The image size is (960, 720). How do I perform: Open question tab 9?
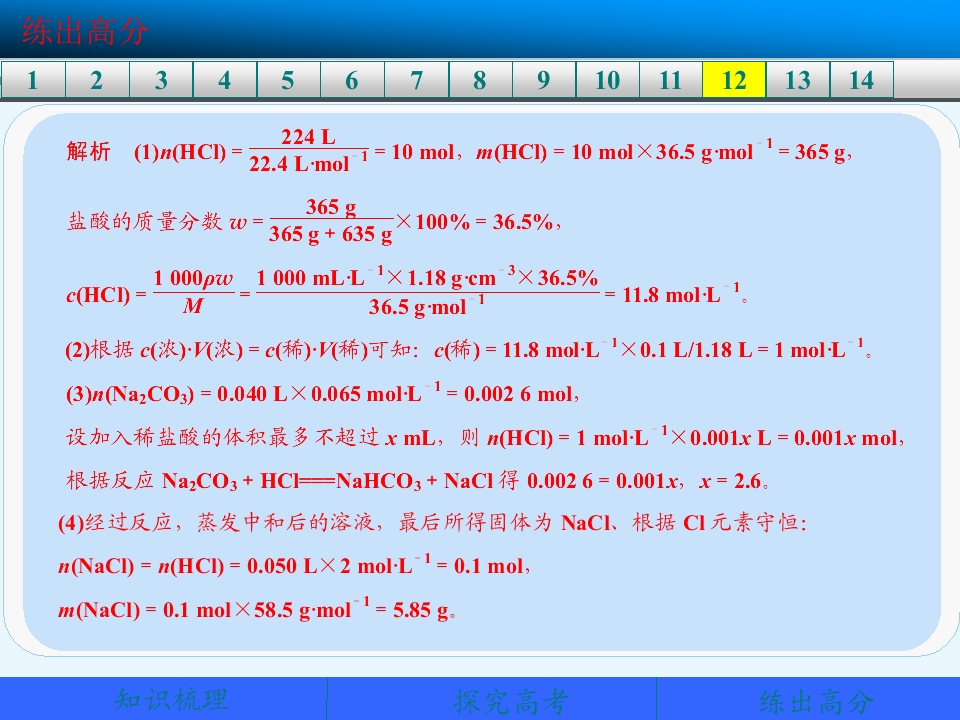tap(544, 80)
